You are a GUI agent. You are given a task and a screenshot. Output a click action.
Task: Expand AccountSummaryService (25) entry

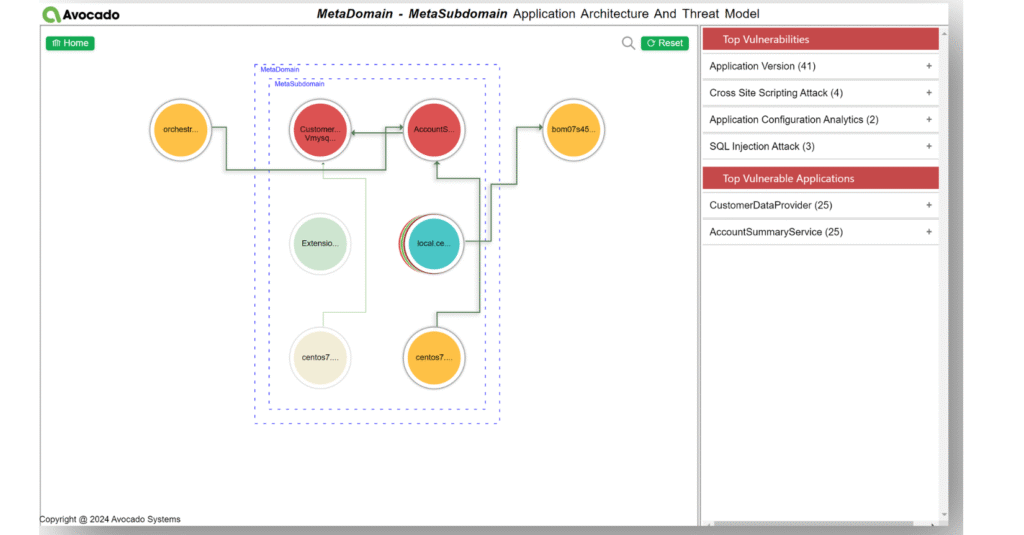pyautogui.click(x=928, y=232)
